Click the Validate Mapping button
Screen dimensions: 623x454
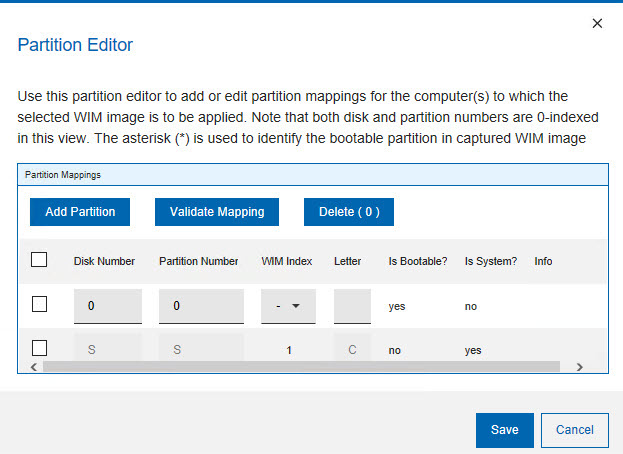[217, 212]
